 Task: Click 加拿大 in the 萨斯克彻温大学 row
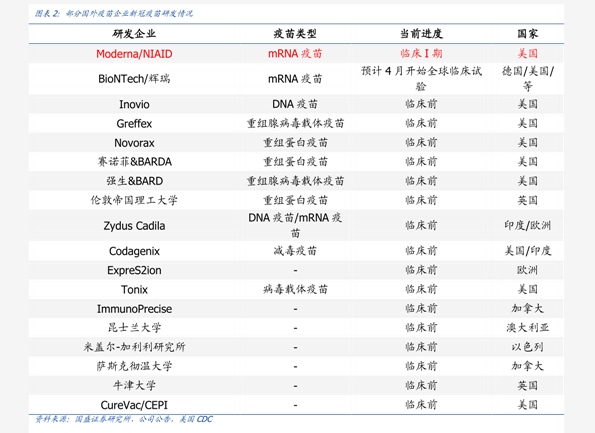point(527,367)
